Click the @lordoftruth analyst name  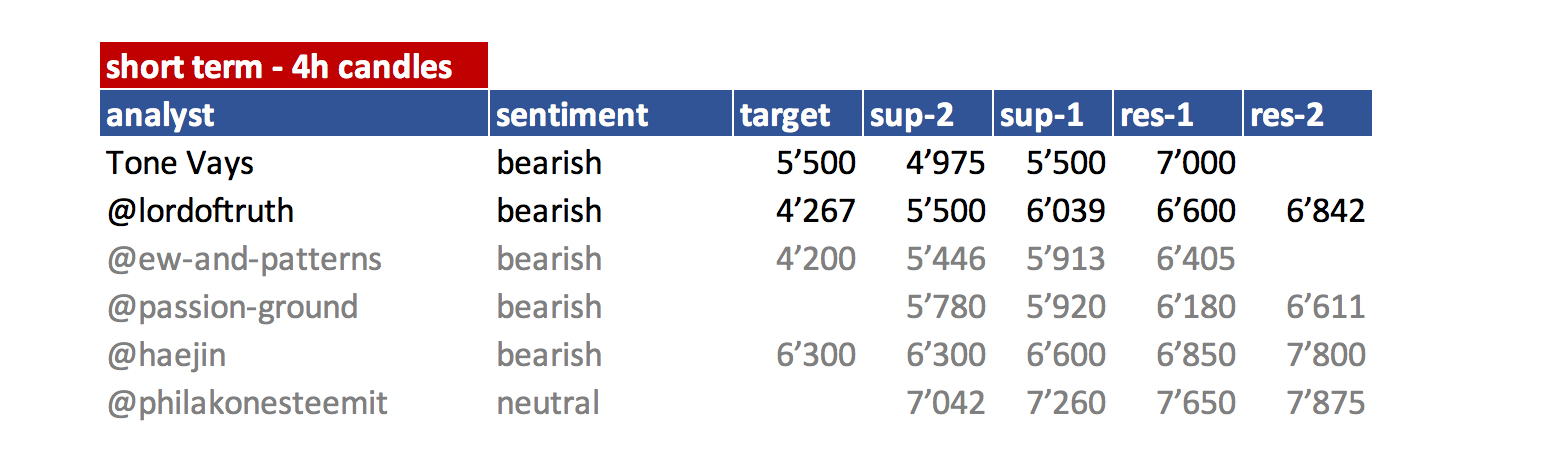(x=200, y=210)
